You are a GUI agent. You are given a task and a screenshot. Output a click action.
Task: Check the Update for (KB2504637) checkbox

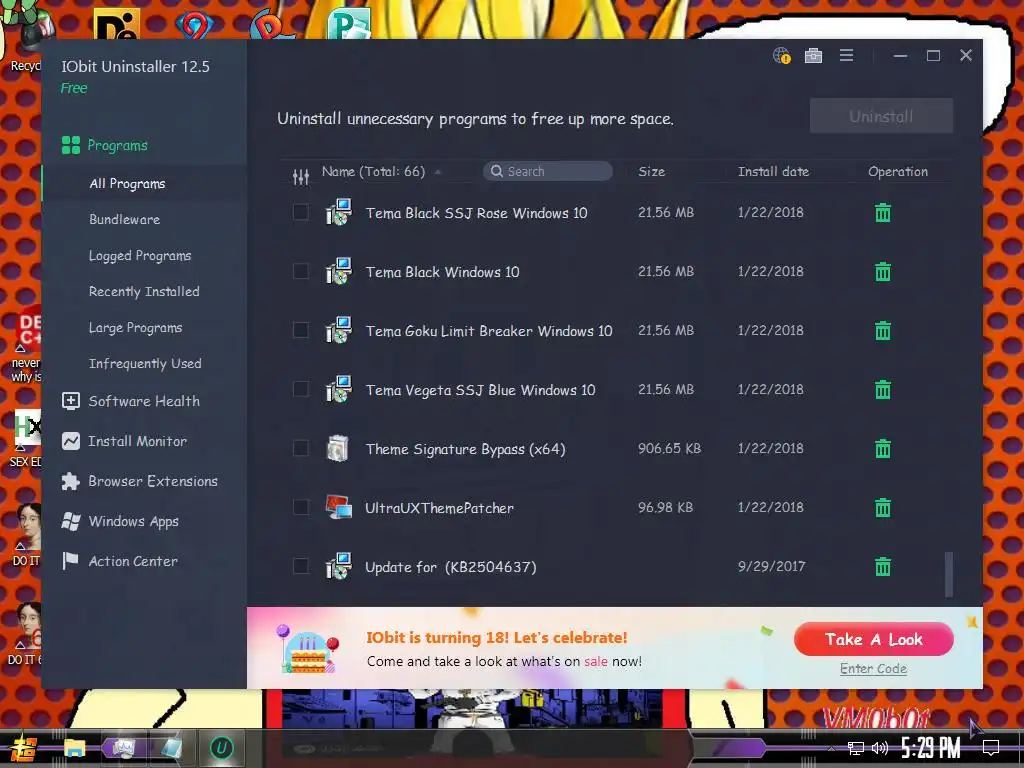point(300,566)
